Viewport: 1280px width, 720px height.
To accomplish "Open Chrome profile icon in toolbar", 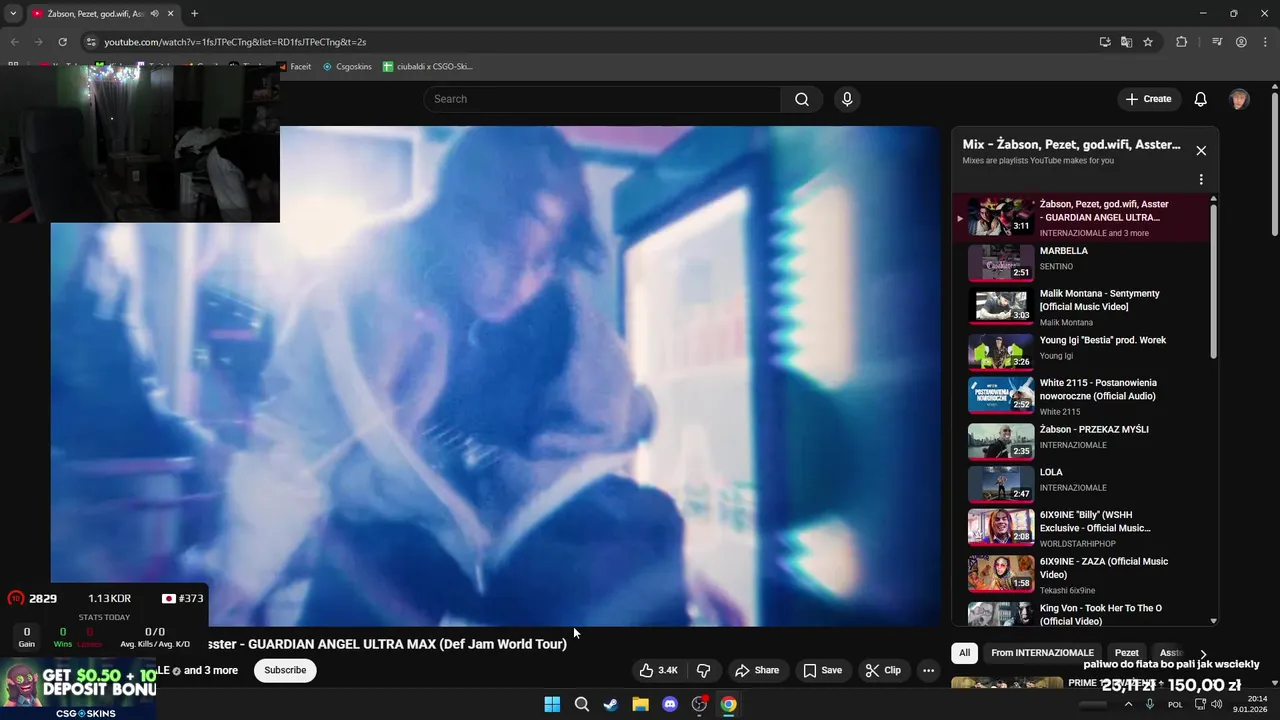I will pyautogui.click(x=1241, y=42).
